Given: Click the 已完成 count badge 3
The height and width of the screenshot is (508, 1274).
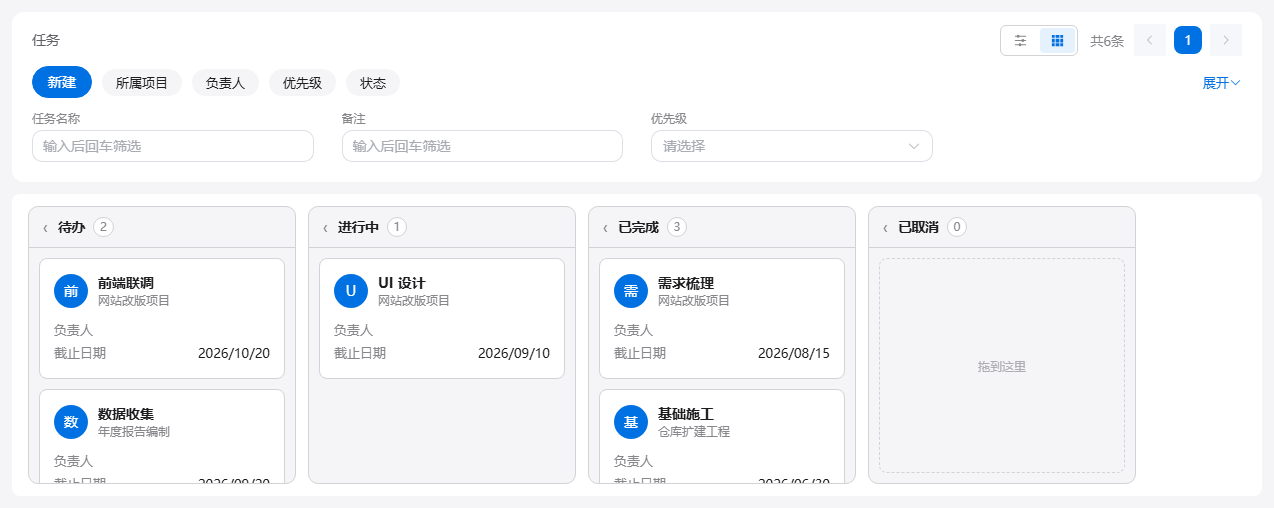Looking at the screenshot, I should pos(677,227).
